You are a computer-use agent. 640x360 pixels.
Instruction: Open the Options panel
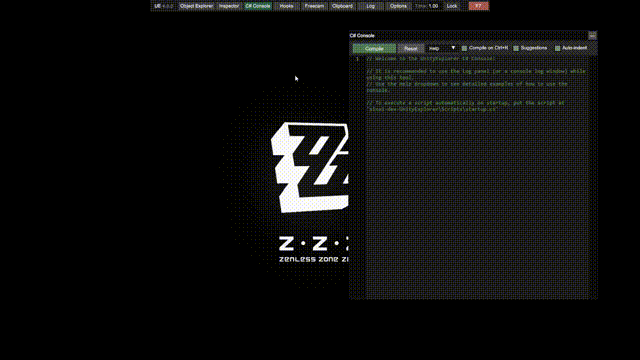click(398, 6)
